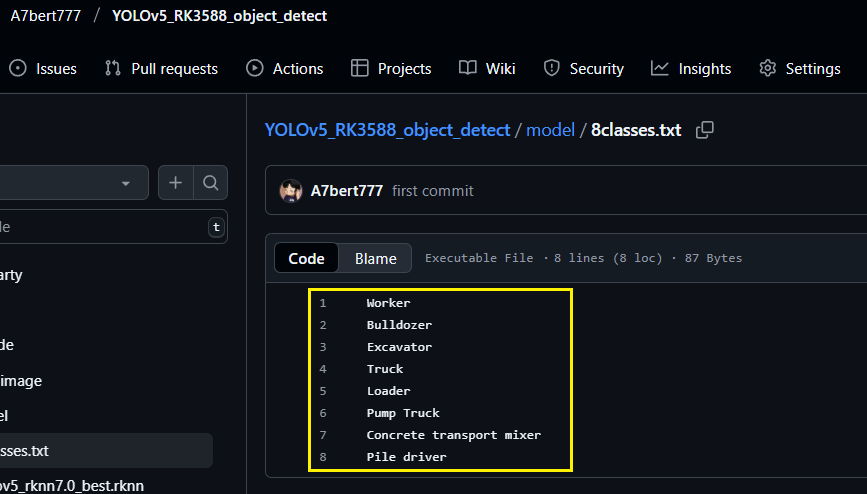
Task: Switch to Blame view
Action: click(375, 258)
